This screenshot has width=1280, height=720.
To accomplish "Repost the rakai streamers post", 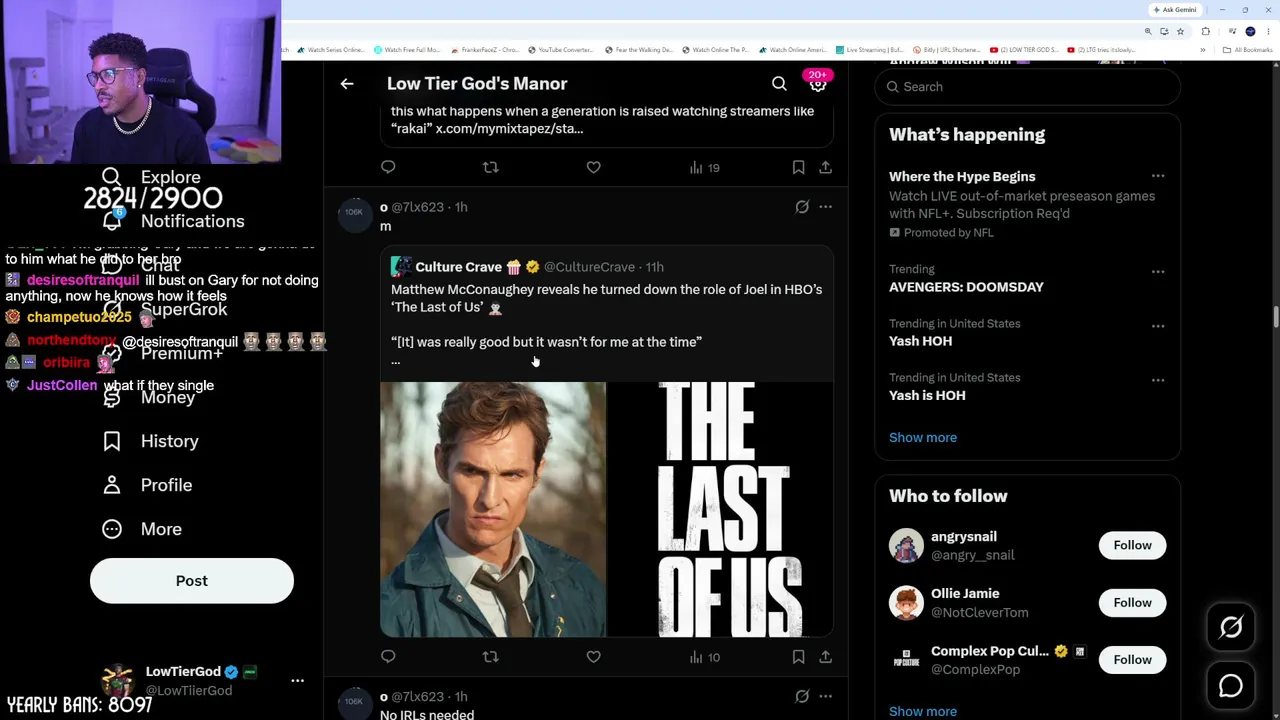I will (490, 167).
